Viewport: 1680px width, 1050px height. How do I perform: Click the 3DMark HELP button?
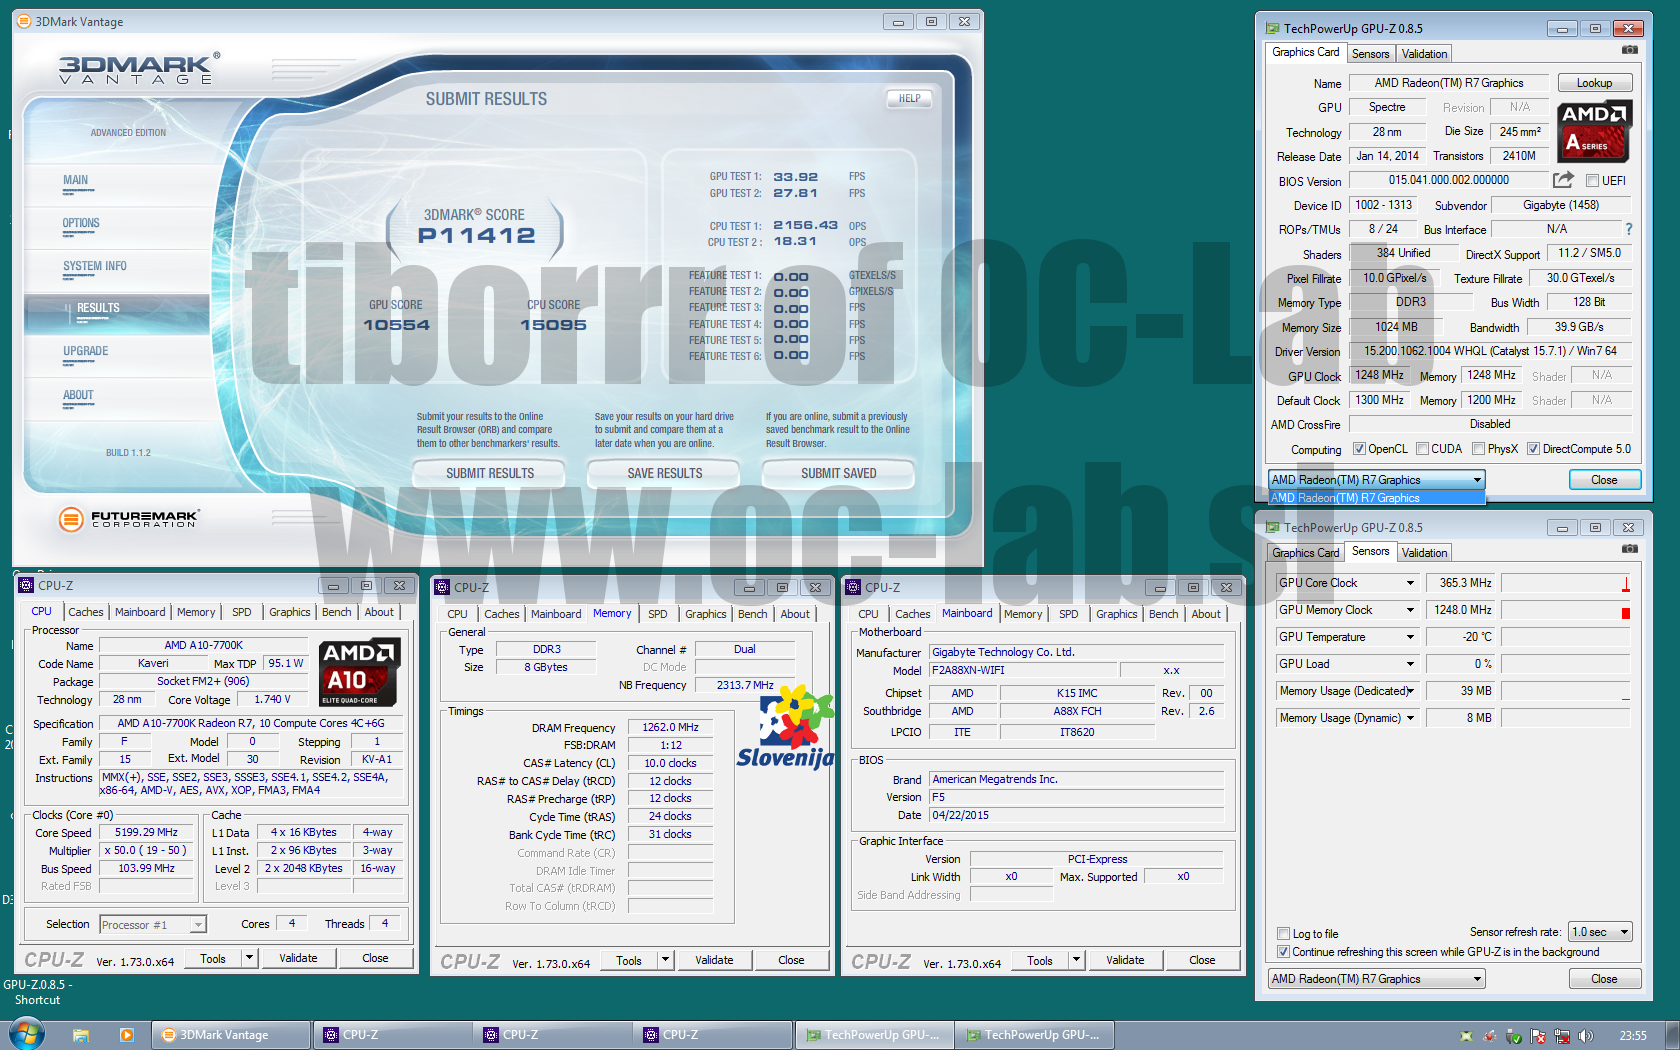[x=909, y=98]
